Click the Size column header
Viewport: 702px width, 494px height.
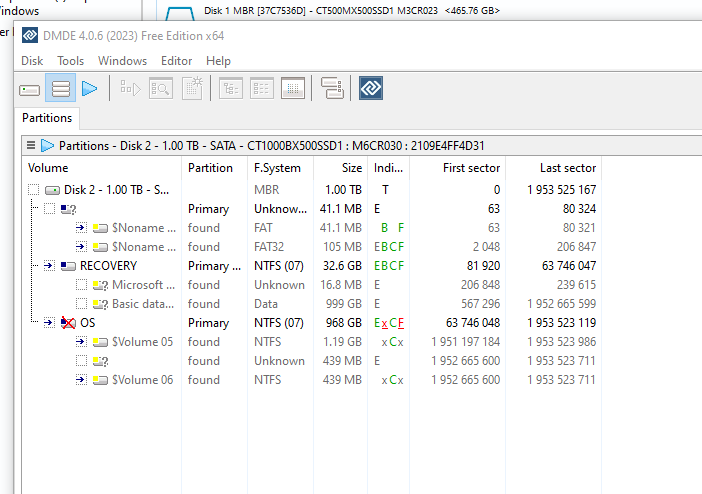(x=340, y=168)
